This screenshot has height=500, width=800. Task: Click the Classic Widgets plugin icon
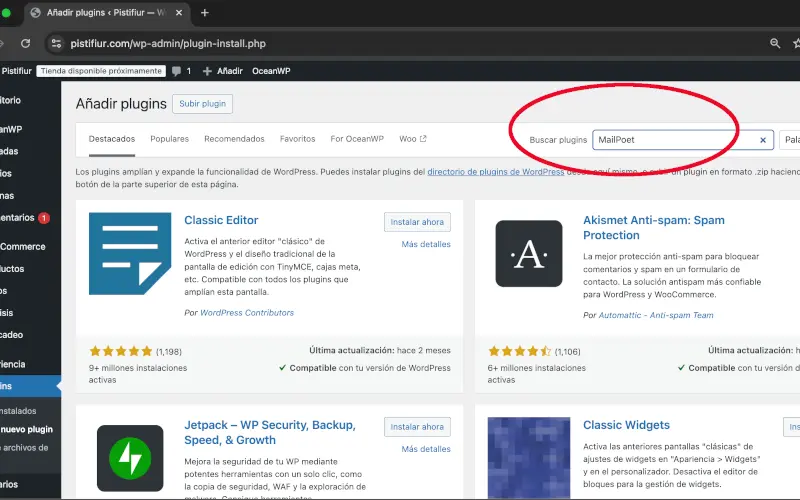pos(529,458)
